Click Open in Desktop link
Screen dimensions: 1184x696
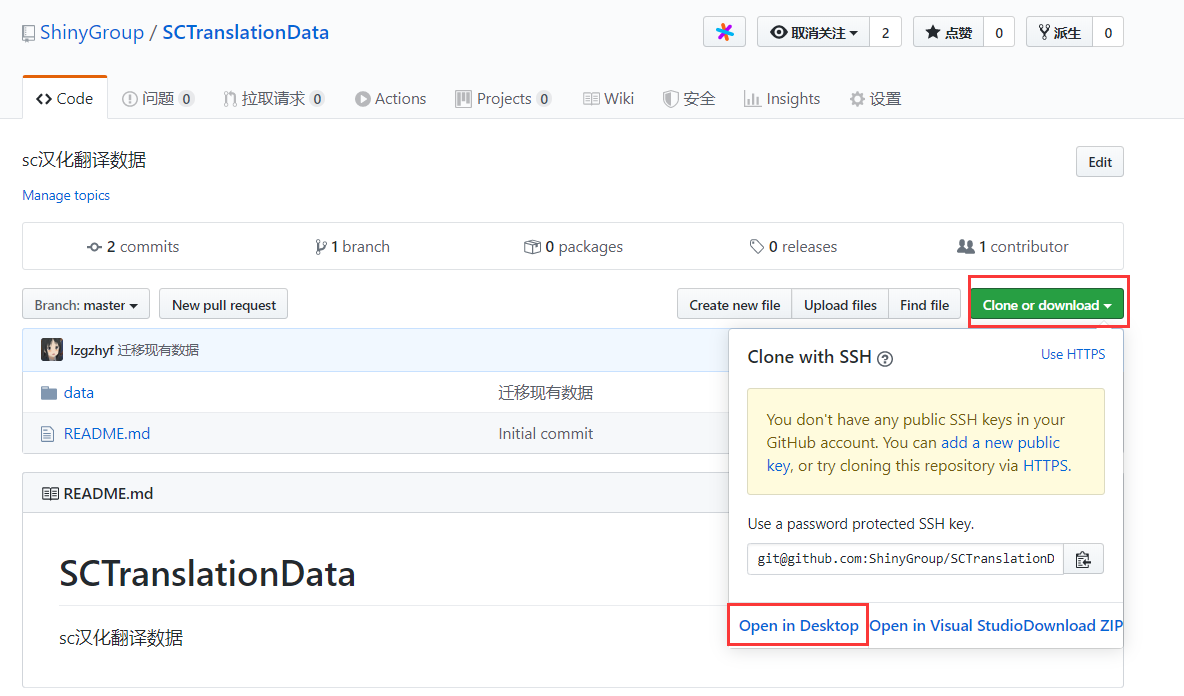pyautogui.click(x=798, y=625)
